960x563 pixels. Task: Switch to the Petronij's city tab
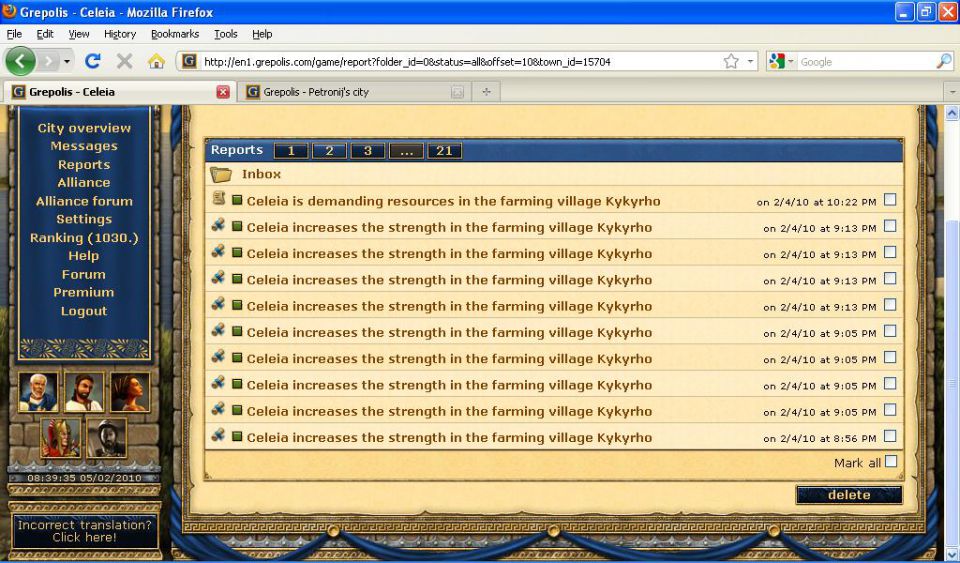[355, 92]
